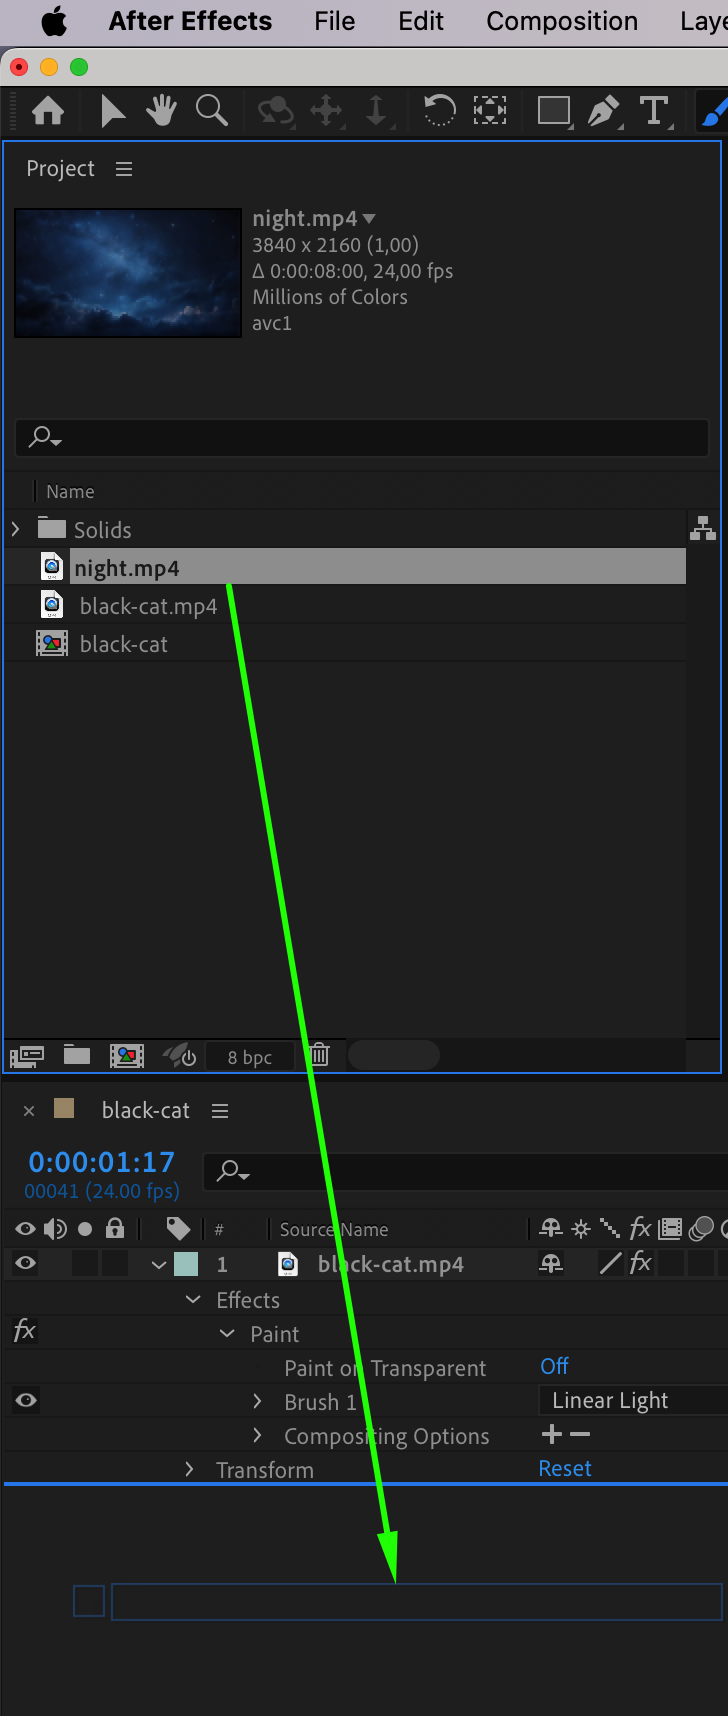Open the Edit menu
728x1716 pixels.
(x=421, y=21)
